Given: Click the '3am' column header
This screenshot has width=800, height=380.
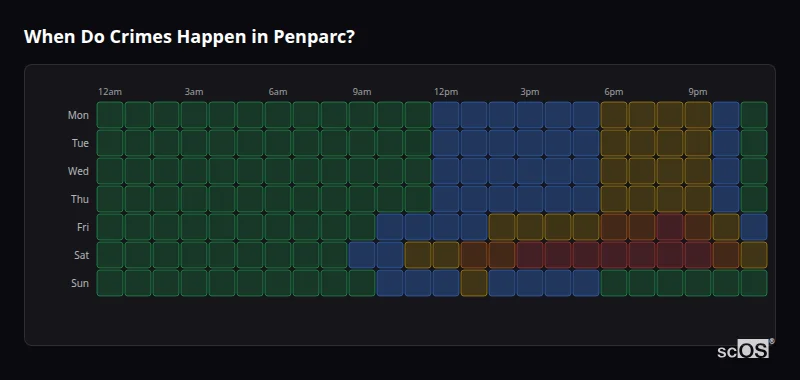Looking at the screenshot, I should [194, 92].
